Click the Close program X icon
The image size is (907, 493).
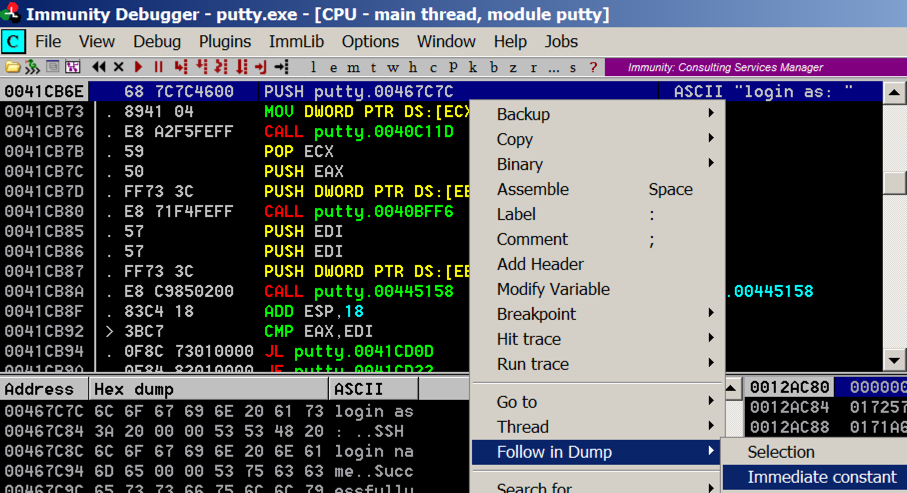119,67
